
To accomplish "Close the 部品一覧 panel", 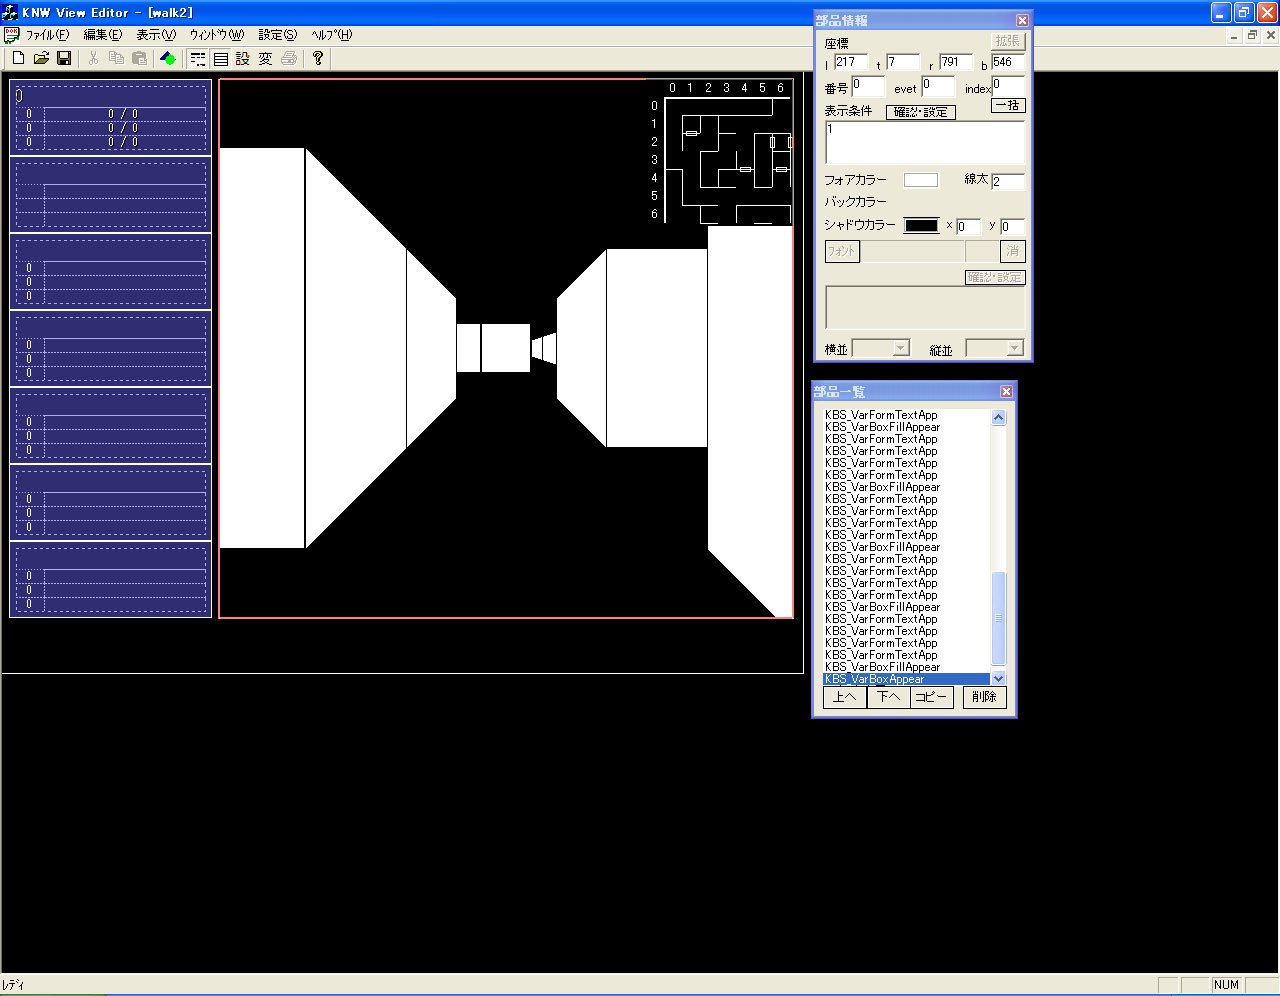I will 1006,391.
